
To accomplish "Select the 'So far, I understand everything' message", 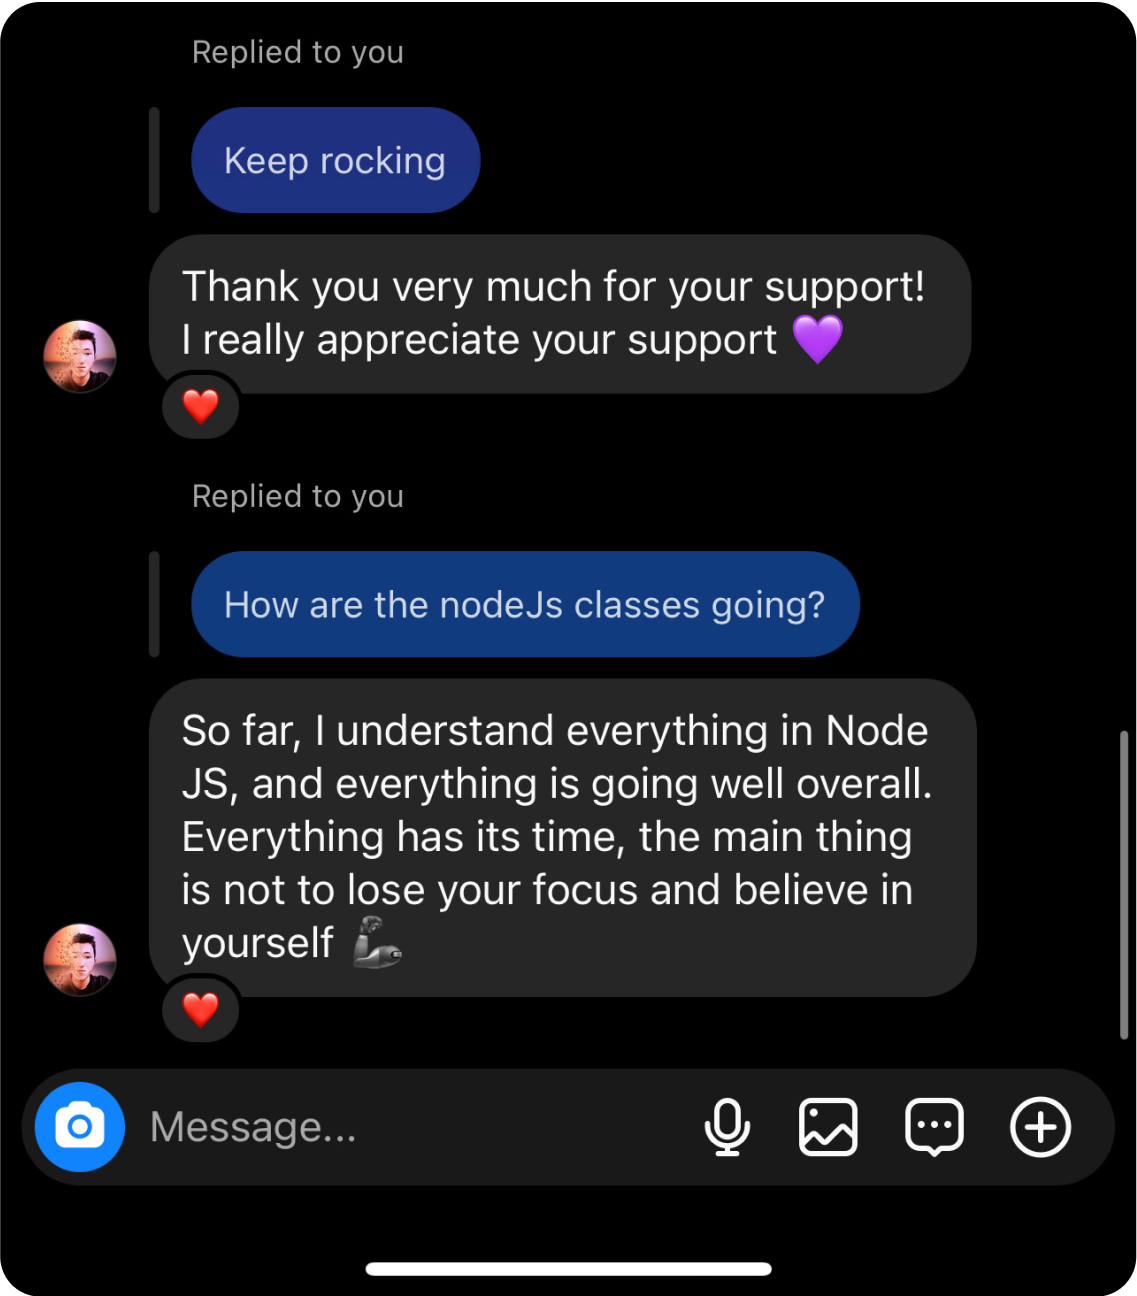I will (562, 837).
